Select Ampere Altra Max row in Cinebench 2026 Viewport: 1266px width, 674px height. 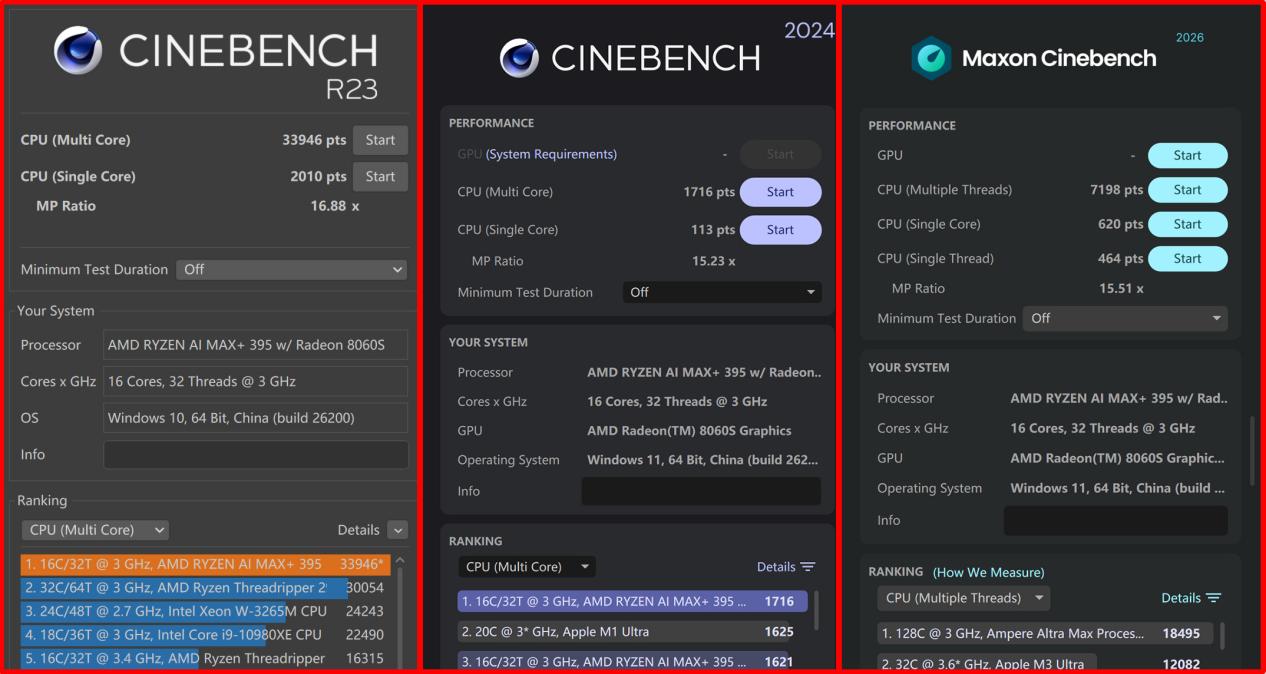[x=1046, y=633]
